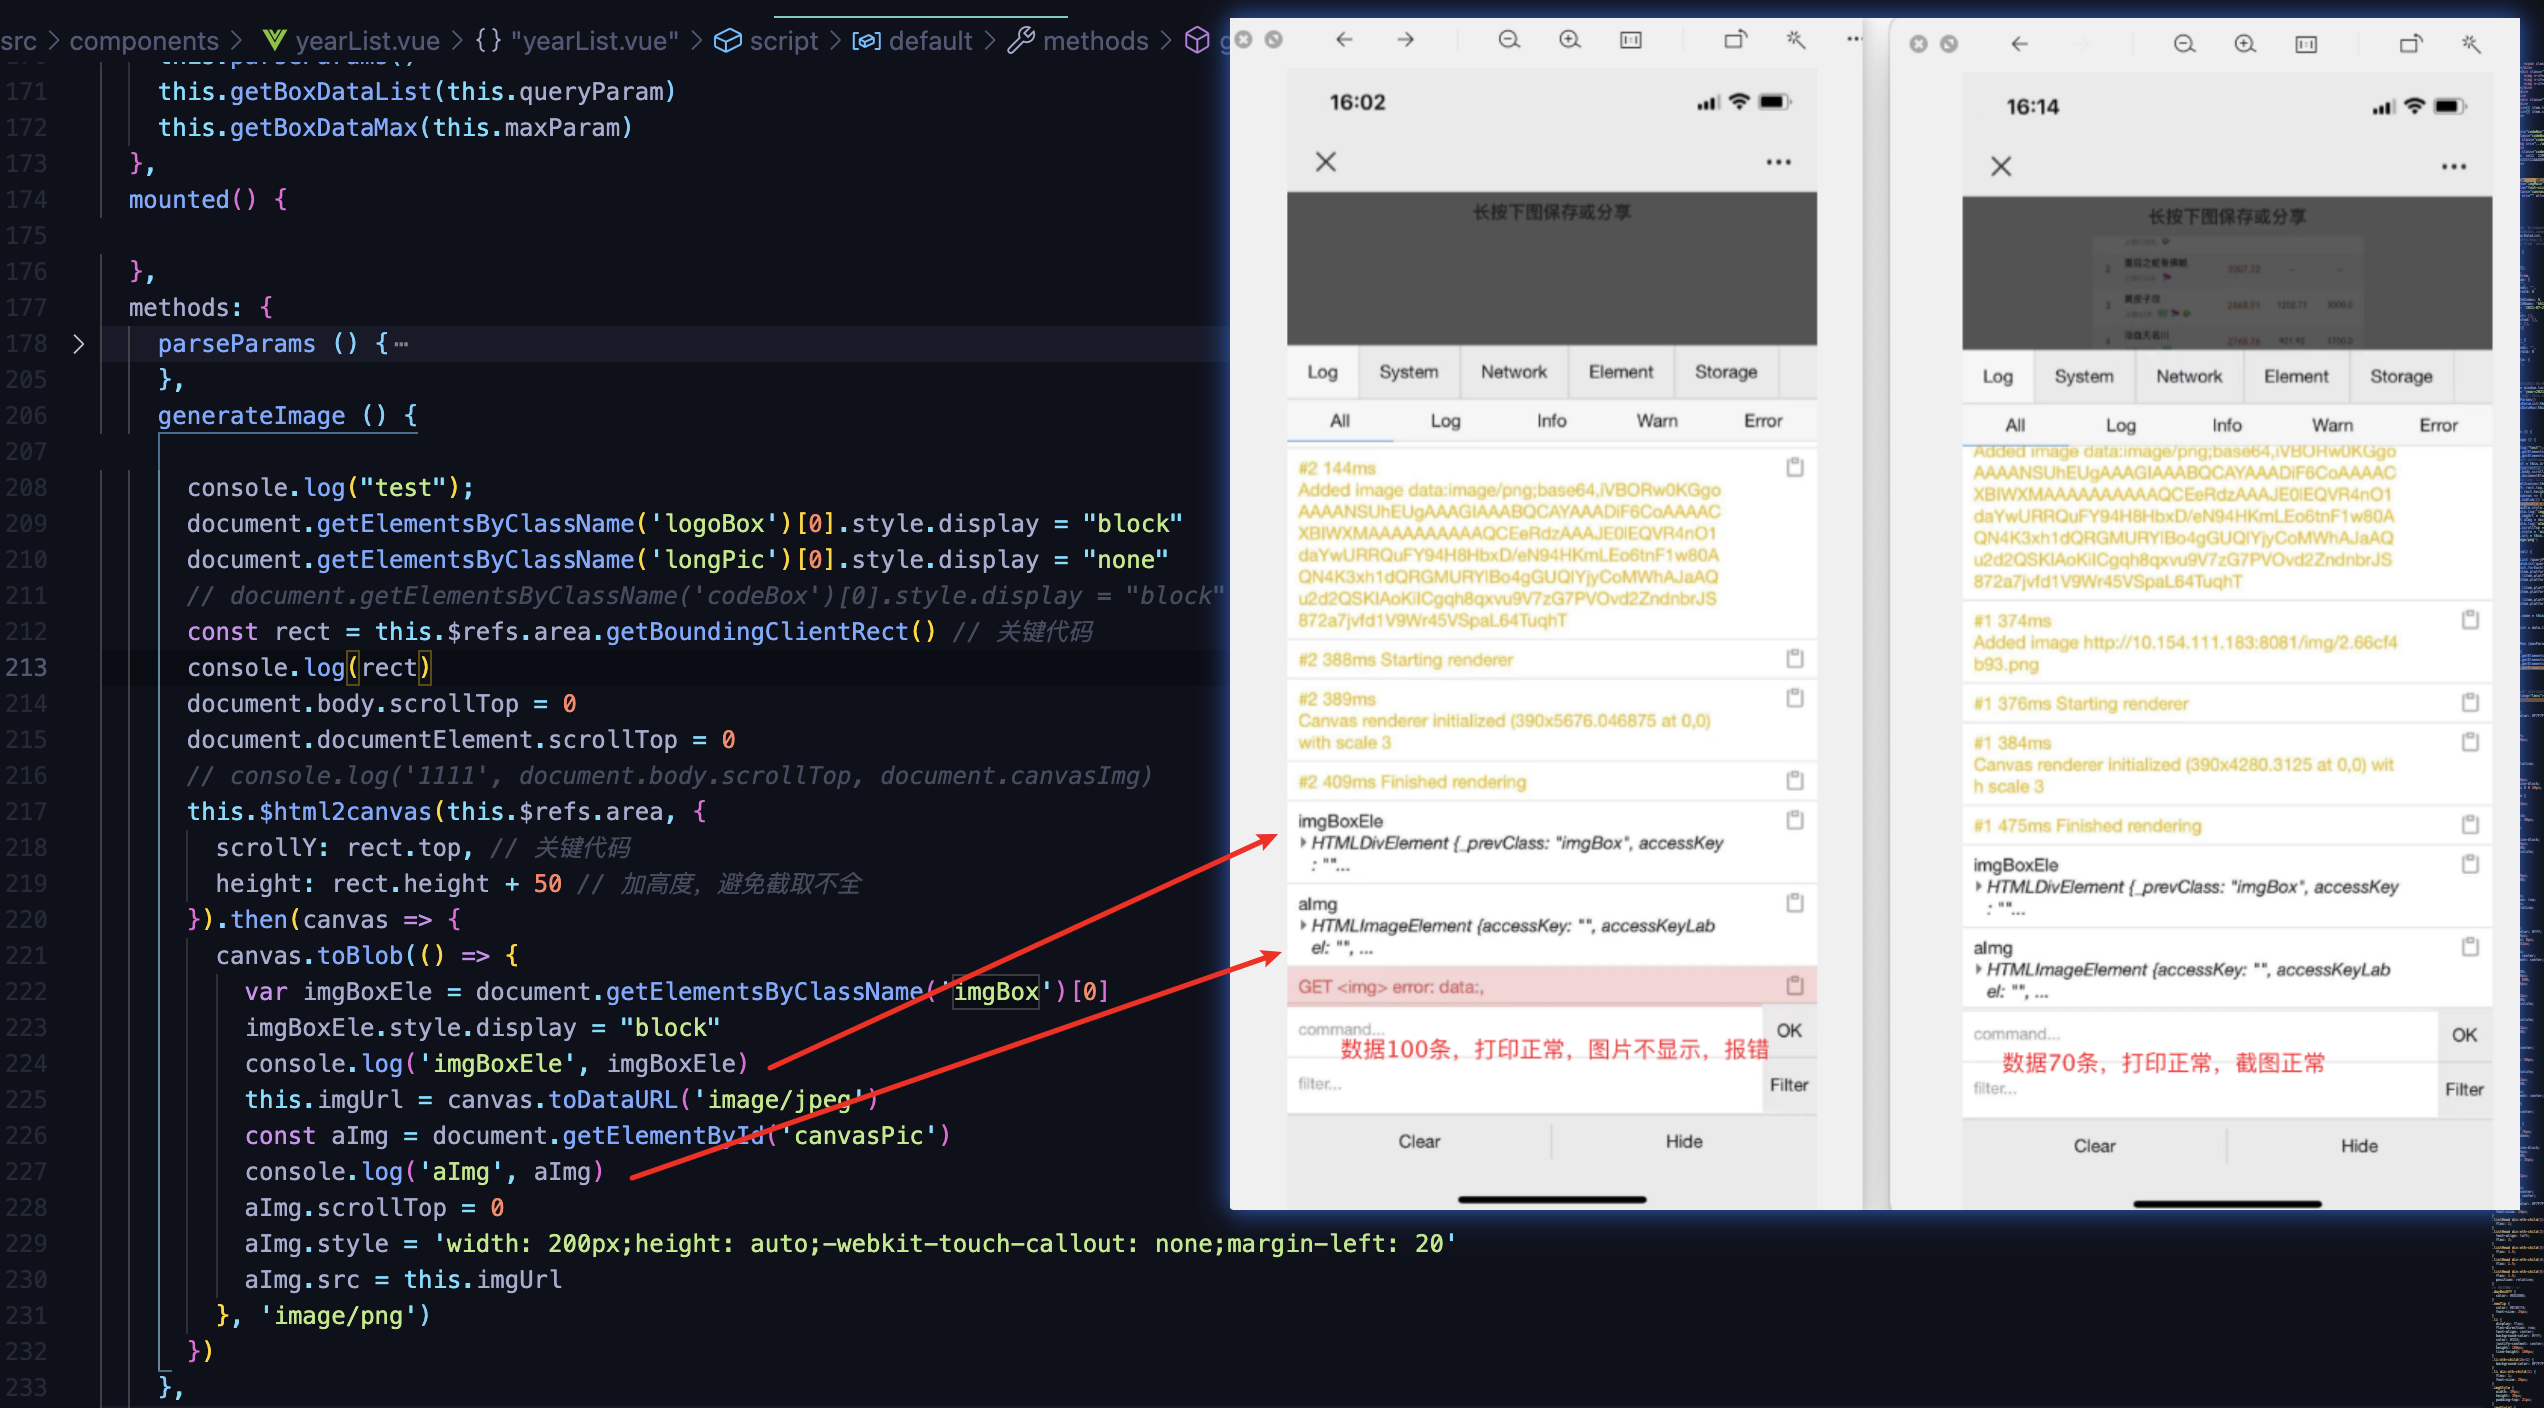Hide the vConsole panel with the Hide button
2544x1408 pixels.
click(x=1684, y=1141)
